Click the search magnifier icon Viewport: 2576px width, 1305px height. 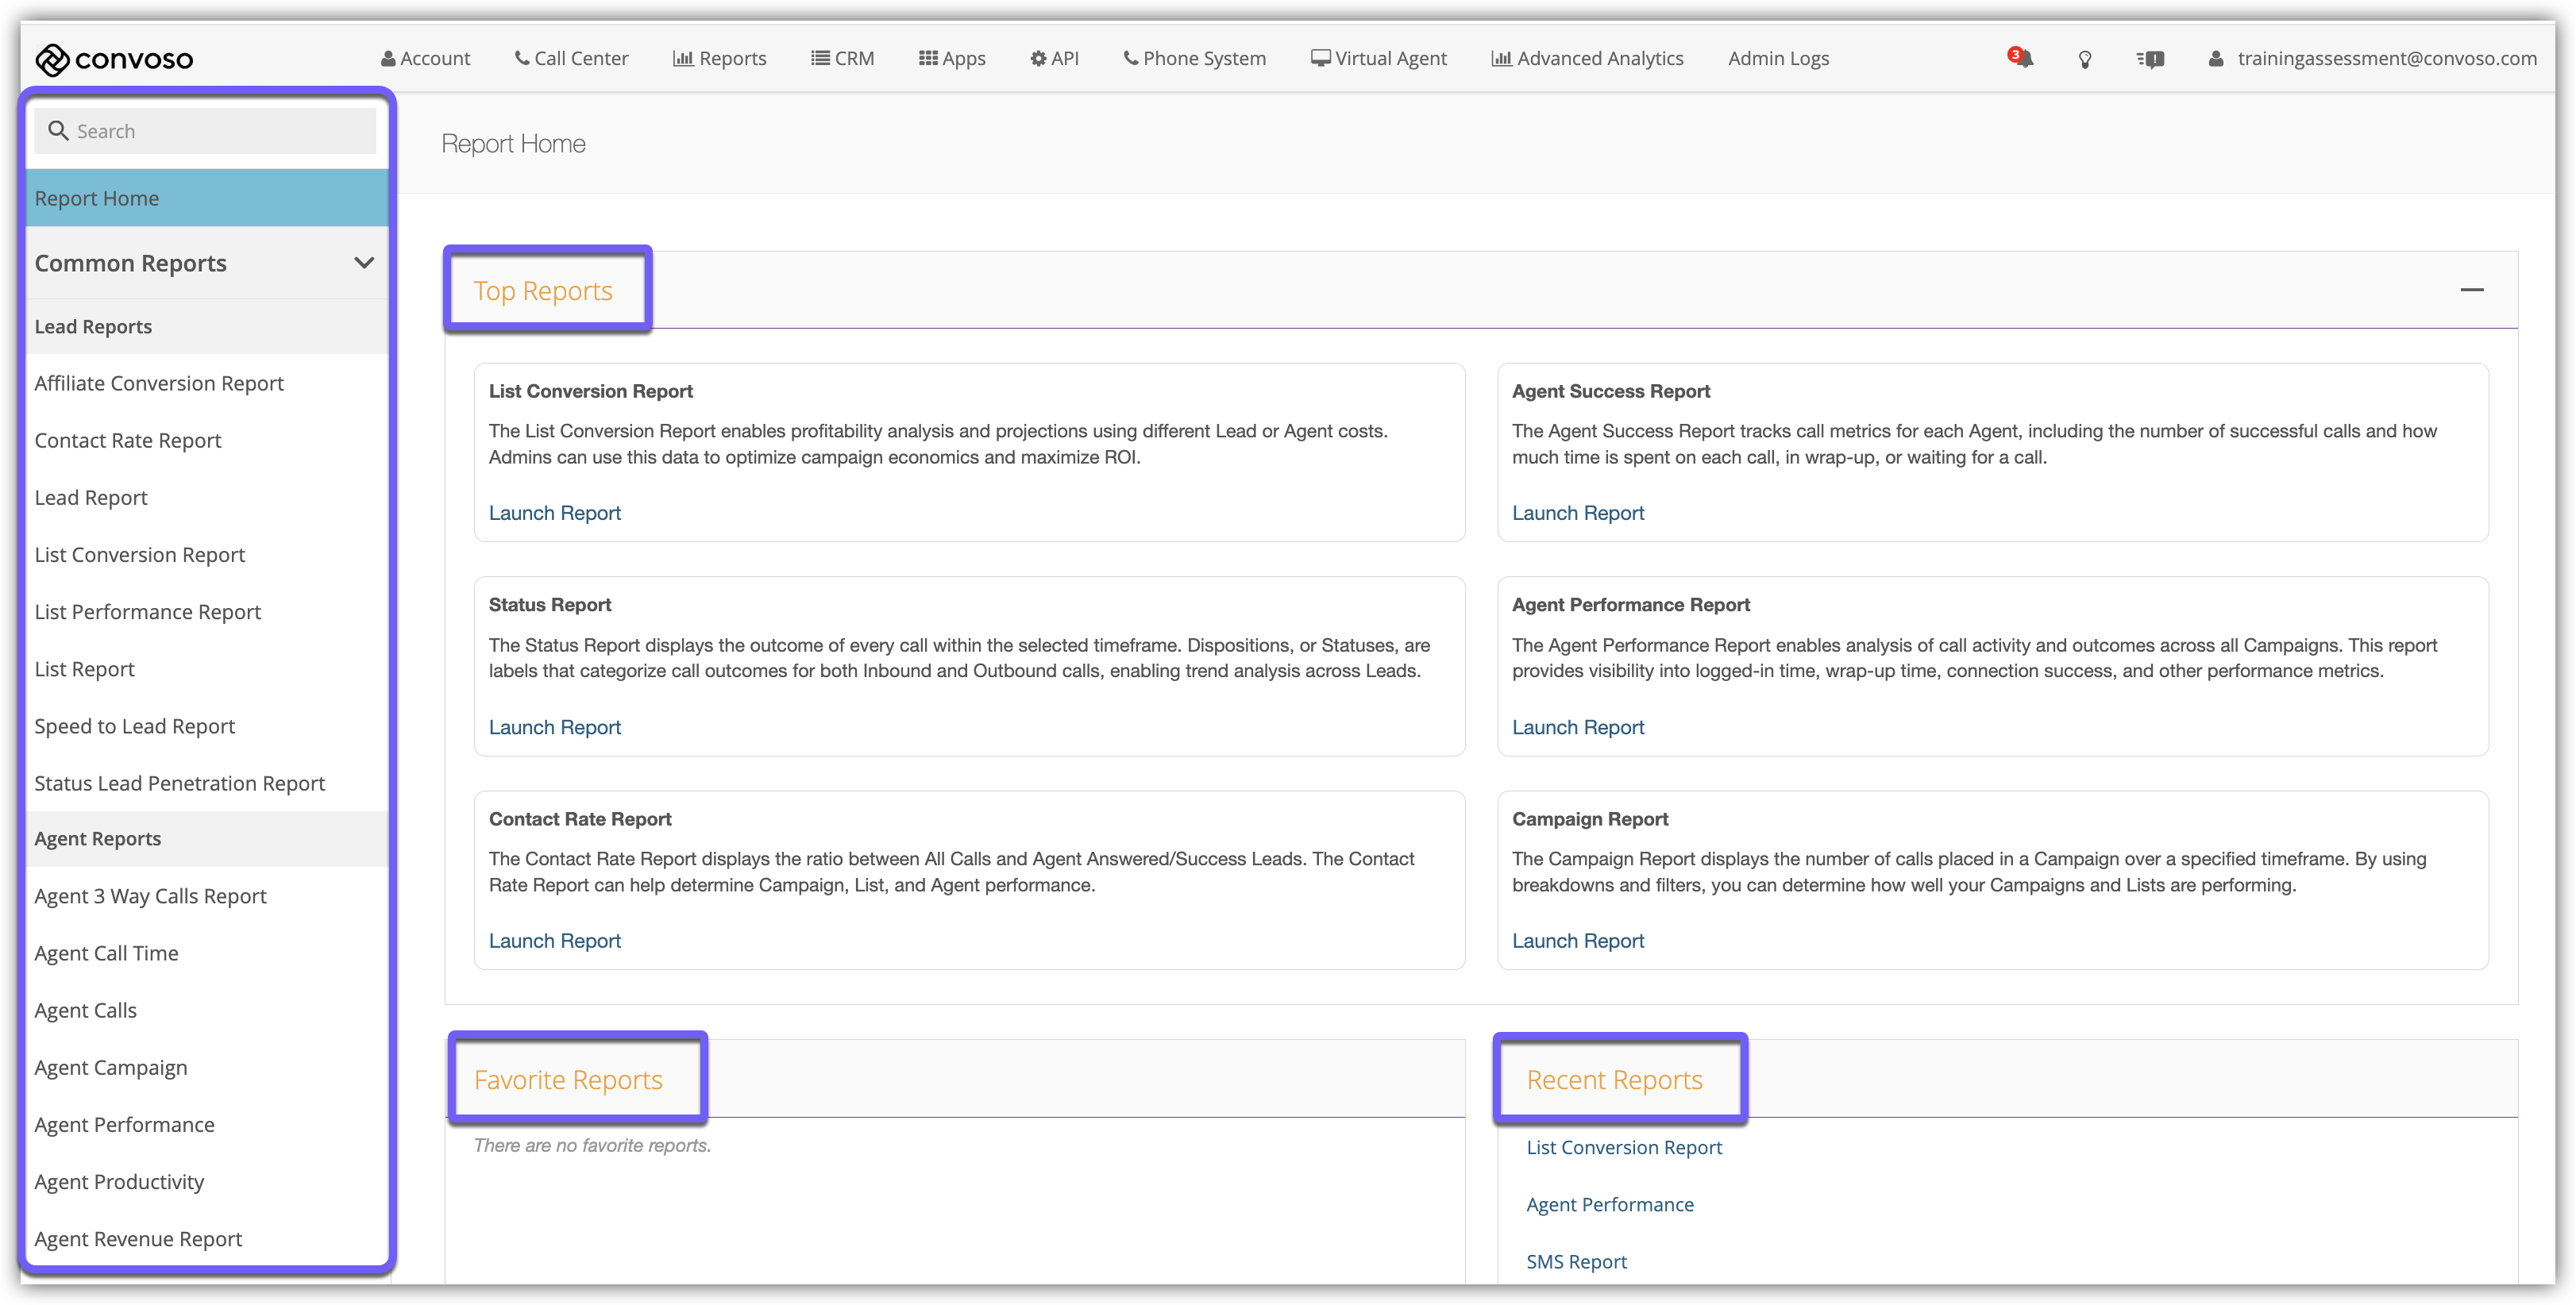point(58,131)
